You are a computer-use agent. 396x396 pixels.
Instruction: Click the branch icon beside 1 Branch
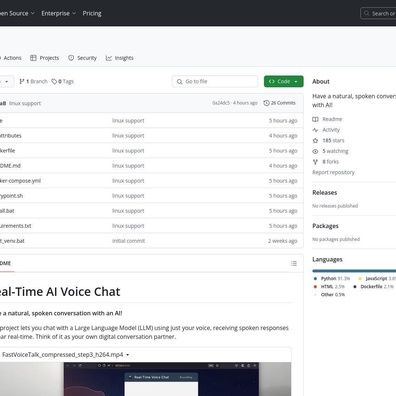point(22,81)
